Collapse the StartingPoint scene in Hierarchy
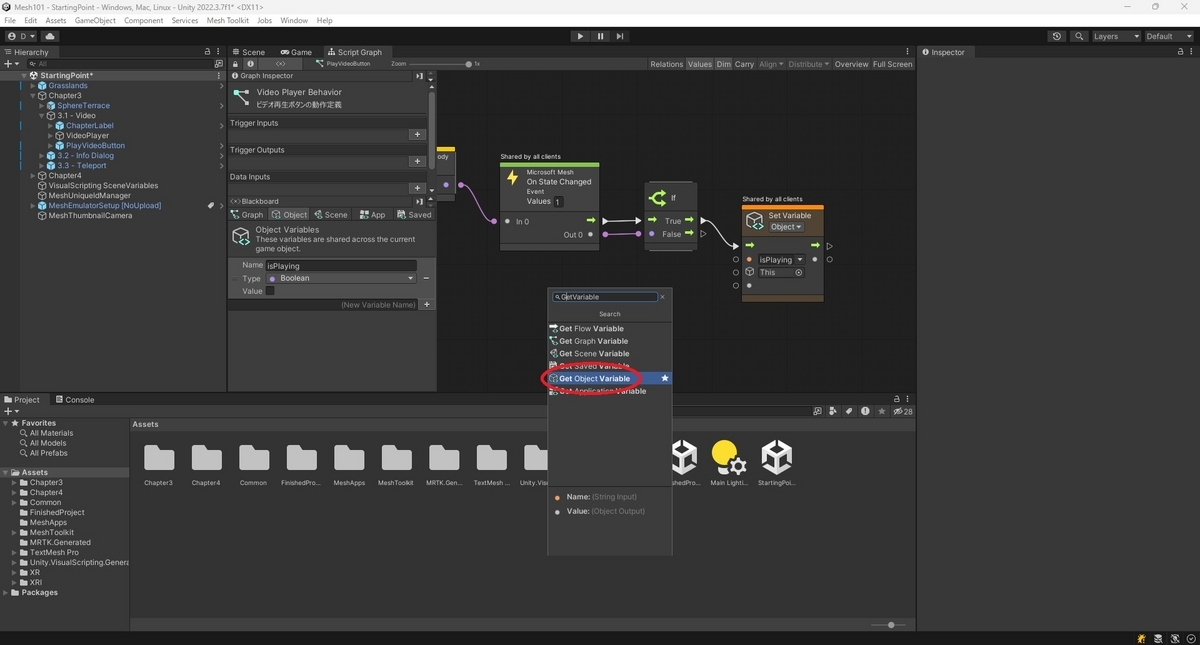 pos(25,75)
